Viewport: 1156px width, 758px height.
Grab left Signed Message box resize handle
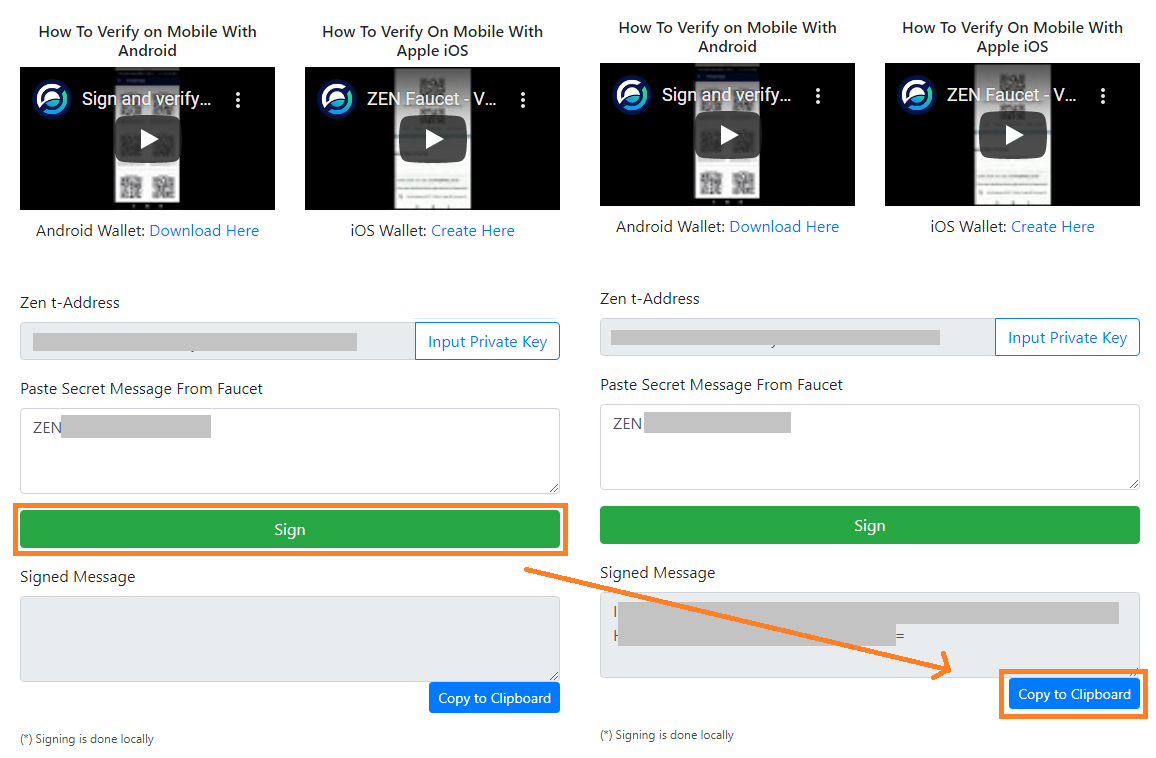point(554,675)
